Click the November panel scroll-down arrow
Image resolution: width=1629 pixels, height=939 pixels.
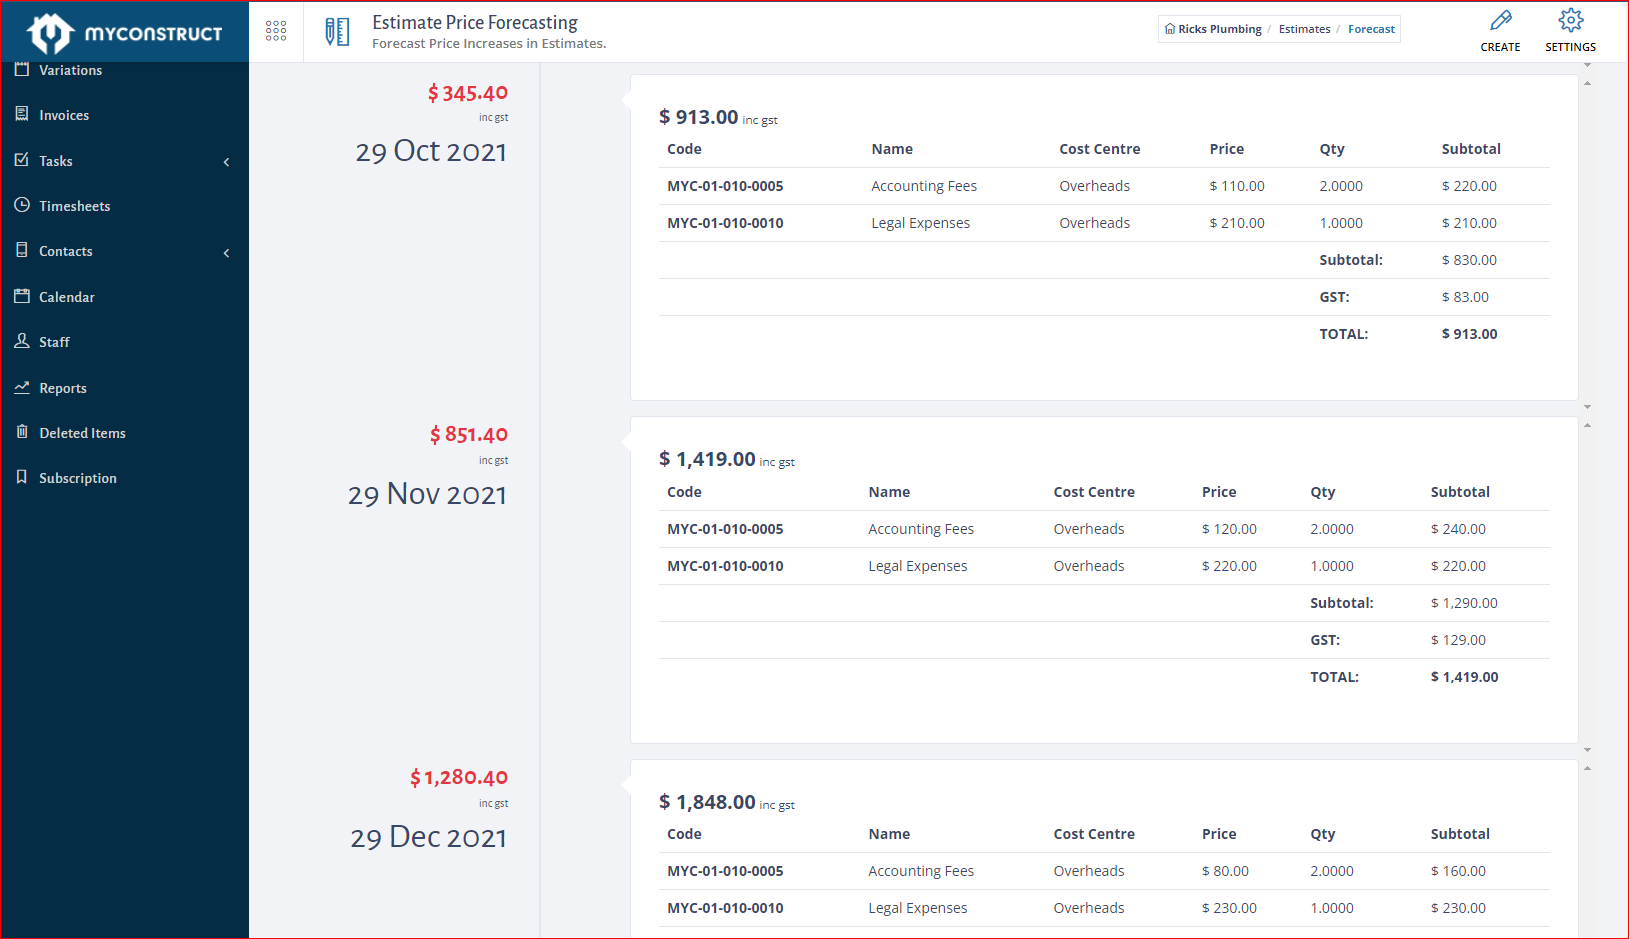pyautogui.click(x=1587, y=750)
